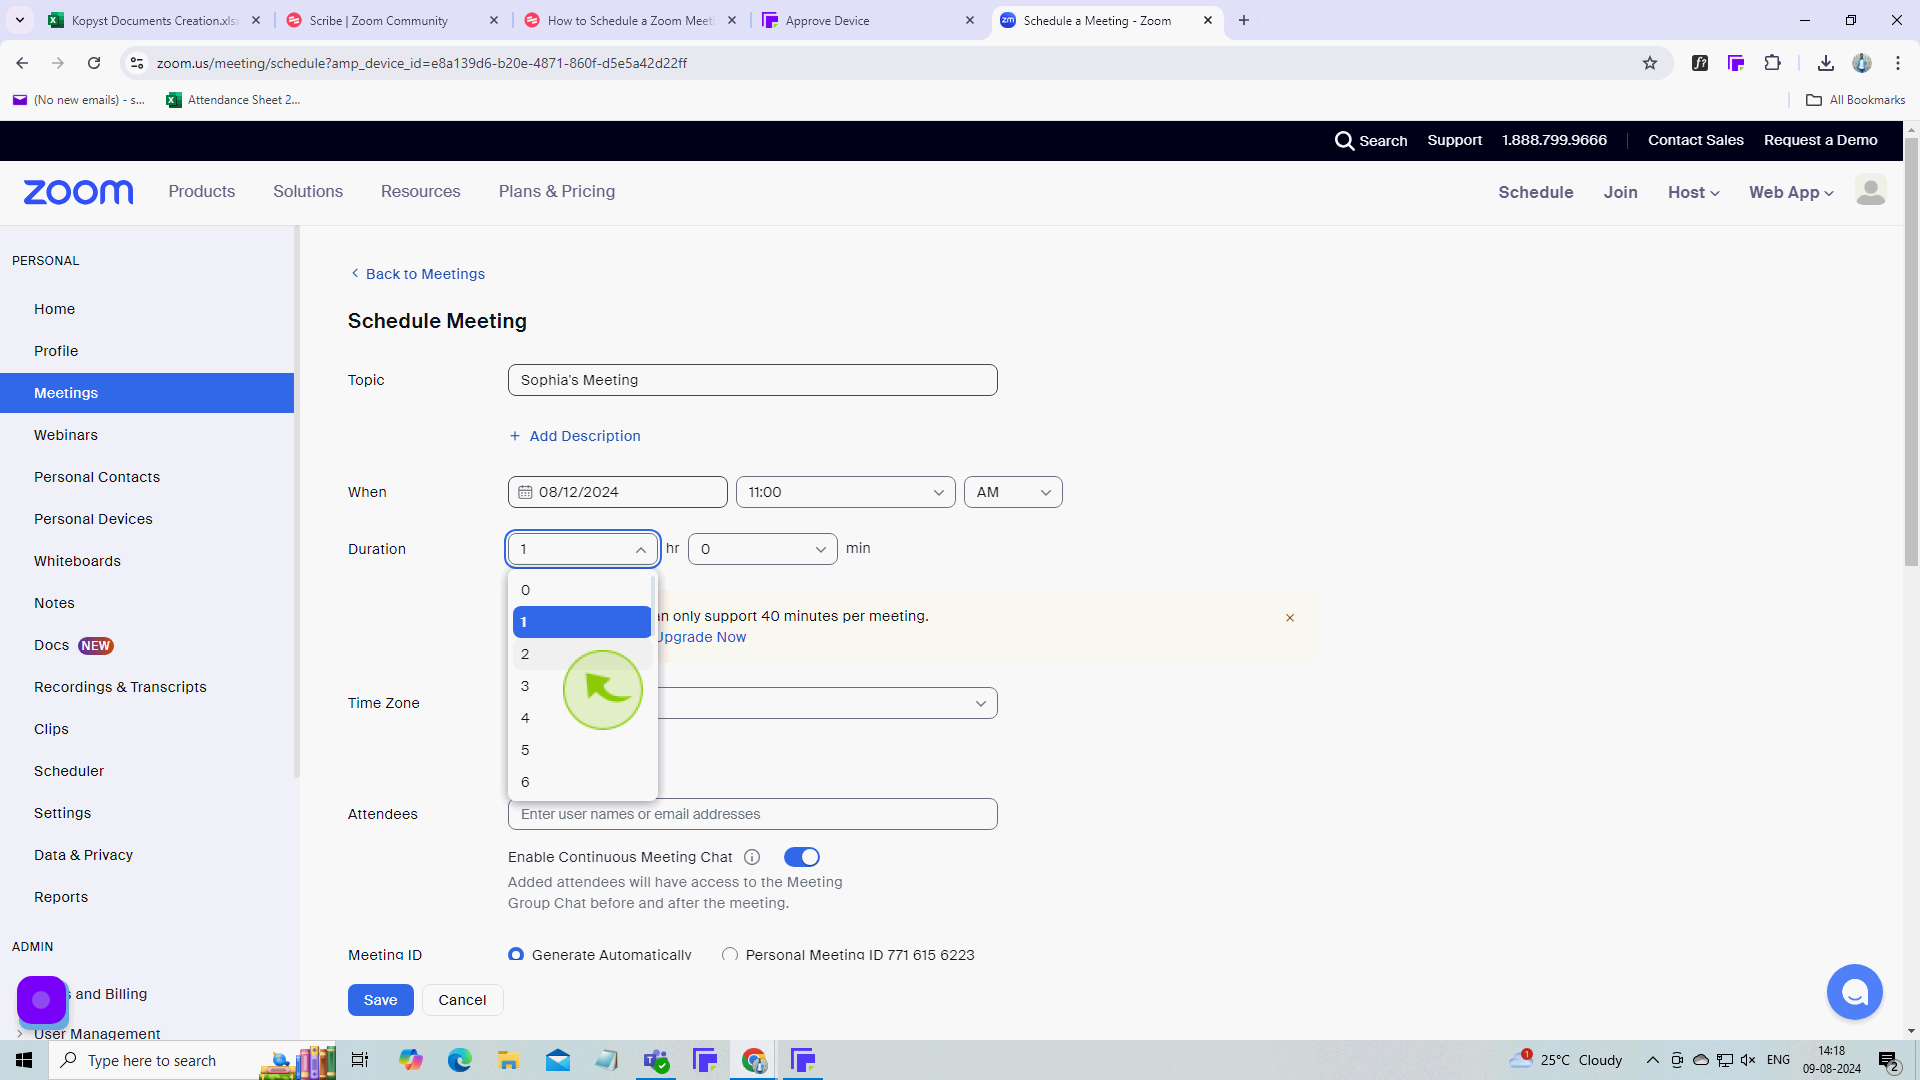Open Windows Start menu

coord(24,1060)
